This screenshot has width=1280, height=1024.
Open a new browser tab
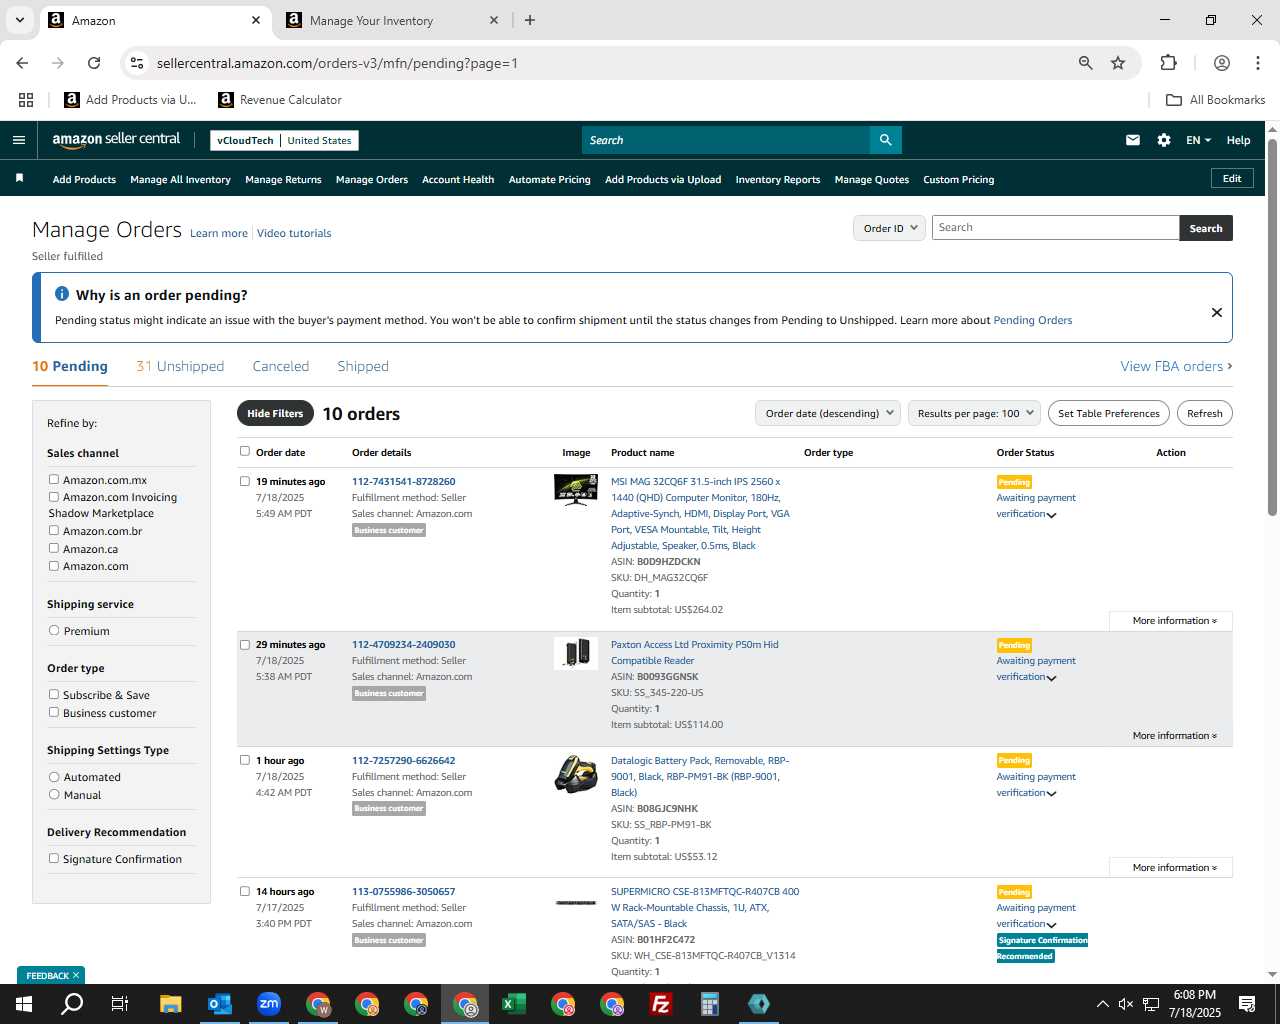tap(530, 20)
